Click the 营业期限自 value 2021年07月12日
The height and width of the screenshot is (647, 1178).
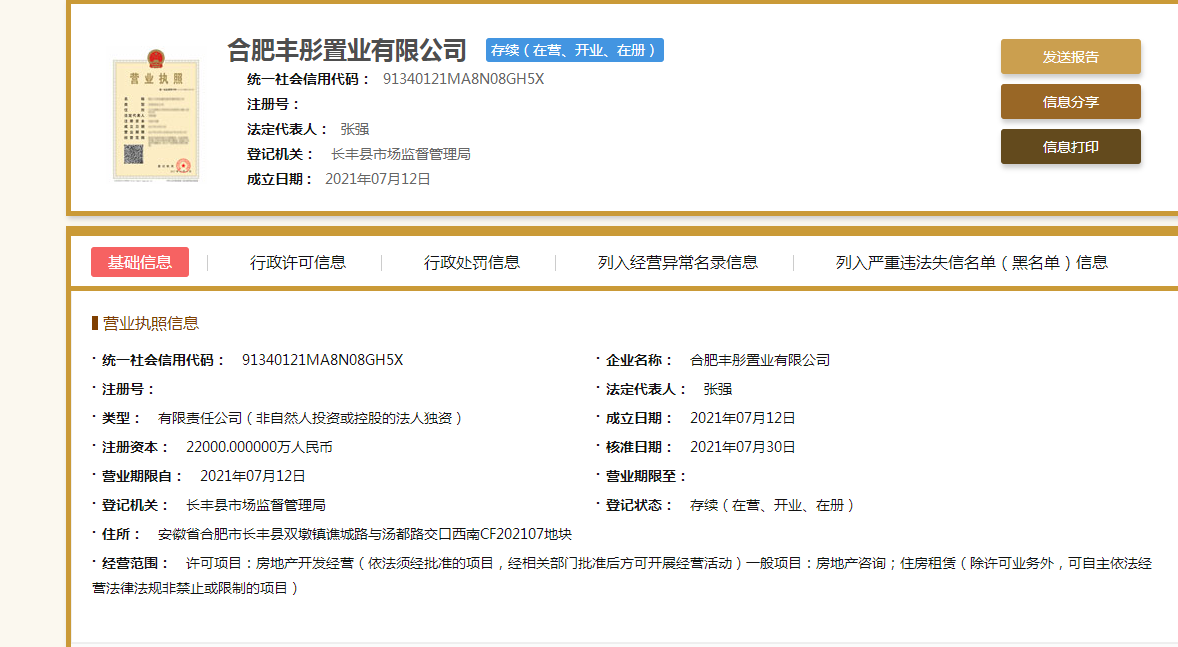tap(252, 476)
